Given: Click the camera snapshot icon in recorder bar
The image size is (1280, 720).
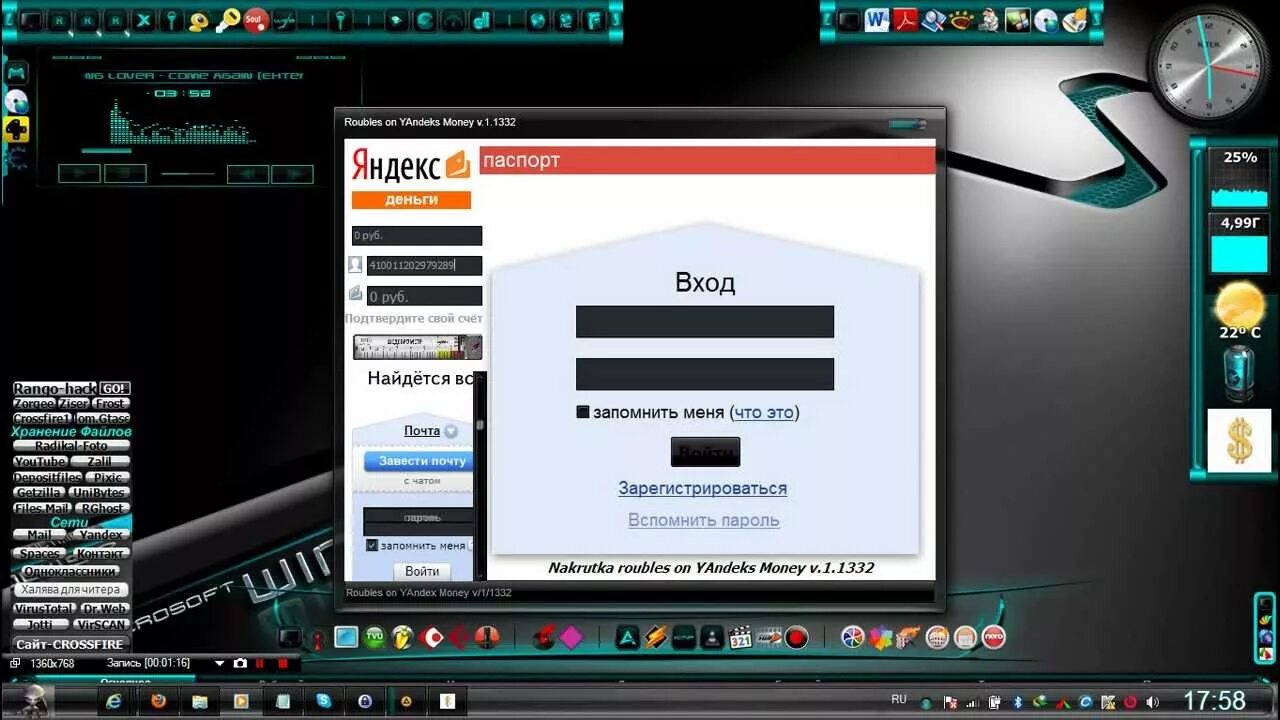Looking at the screenshot, I should click(x=240, y=663).
